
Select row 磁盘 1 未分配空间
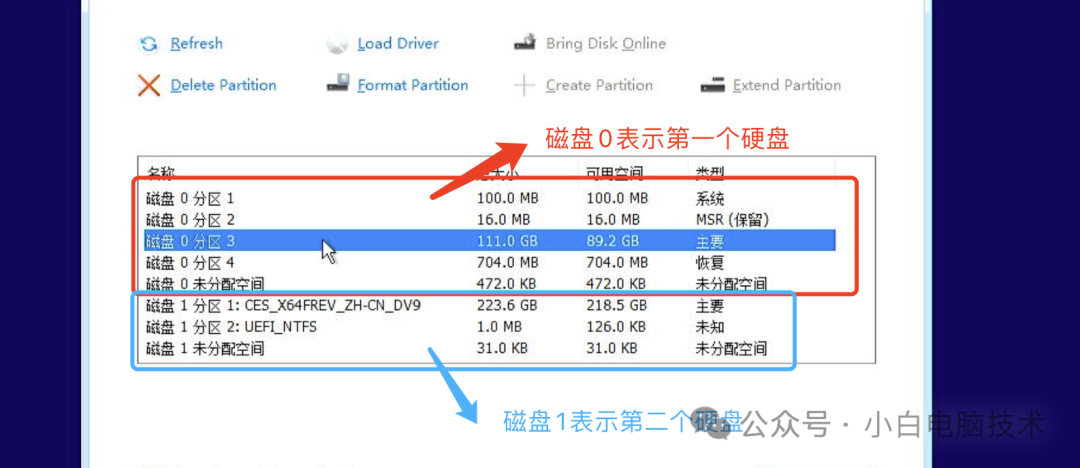[x=489, y=348]
